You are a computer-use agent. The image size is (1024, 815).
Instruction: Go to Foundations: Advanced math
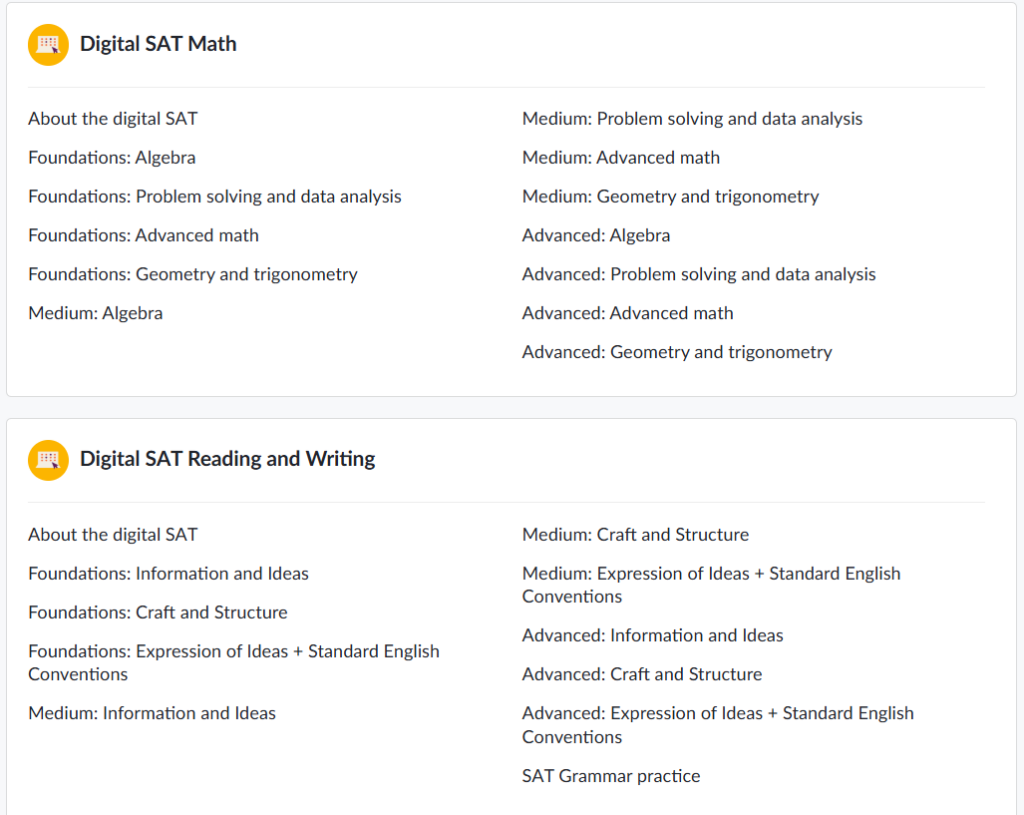(x=144, y=235)
